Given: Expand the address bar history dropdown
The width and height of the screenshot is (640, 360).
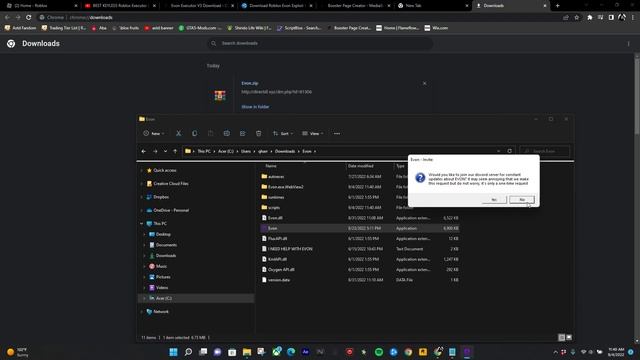Looking at the screenshot, I should [x=498, y=151].
